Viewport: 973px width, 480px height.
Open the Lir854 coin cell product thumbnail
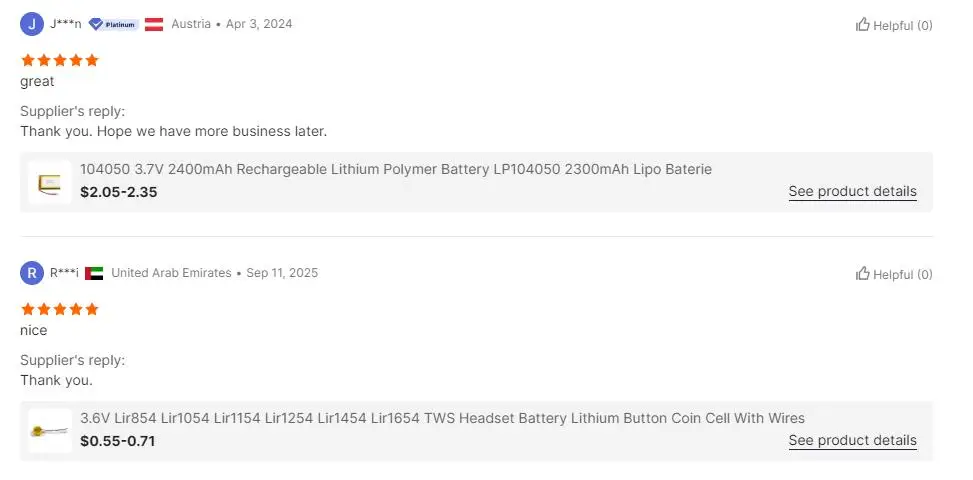50,431
